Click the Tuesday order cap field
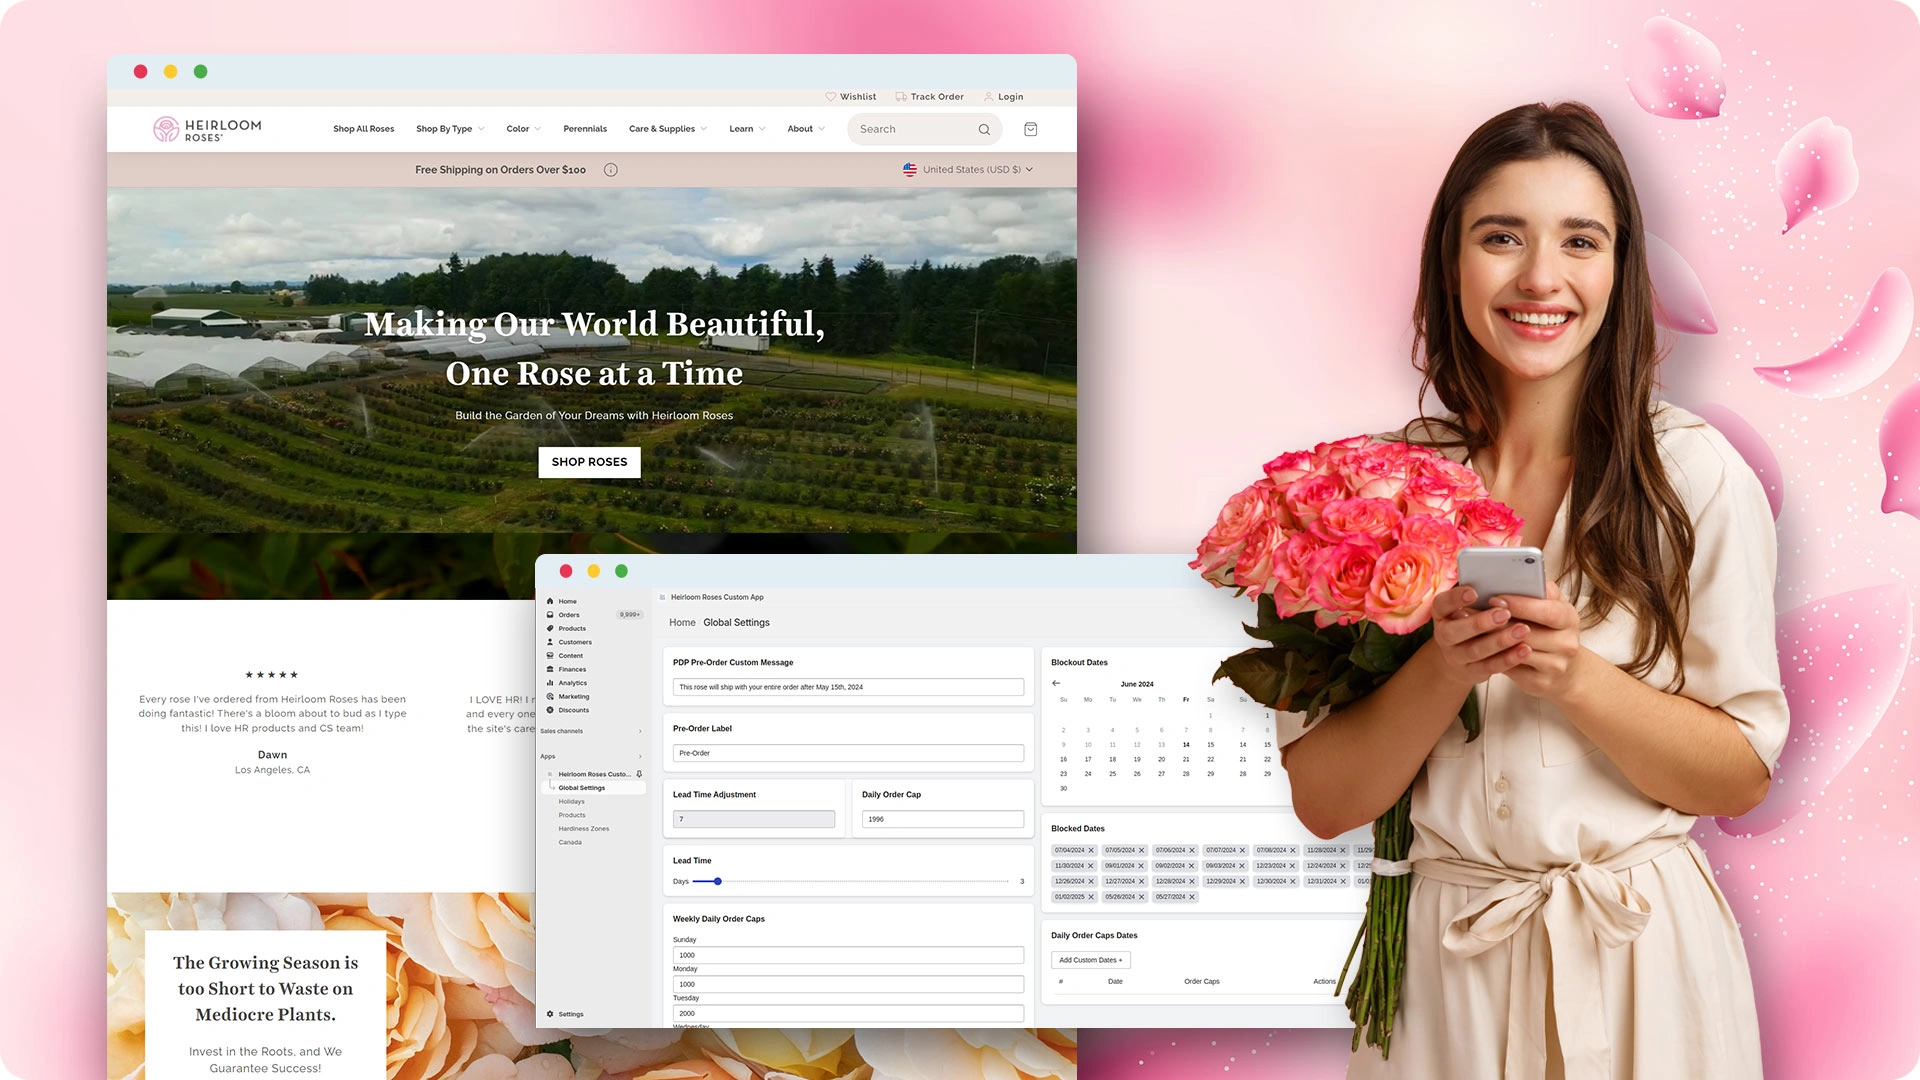The height and width of the screenshot is (1080, 1920). click(x=848, y=1013)
